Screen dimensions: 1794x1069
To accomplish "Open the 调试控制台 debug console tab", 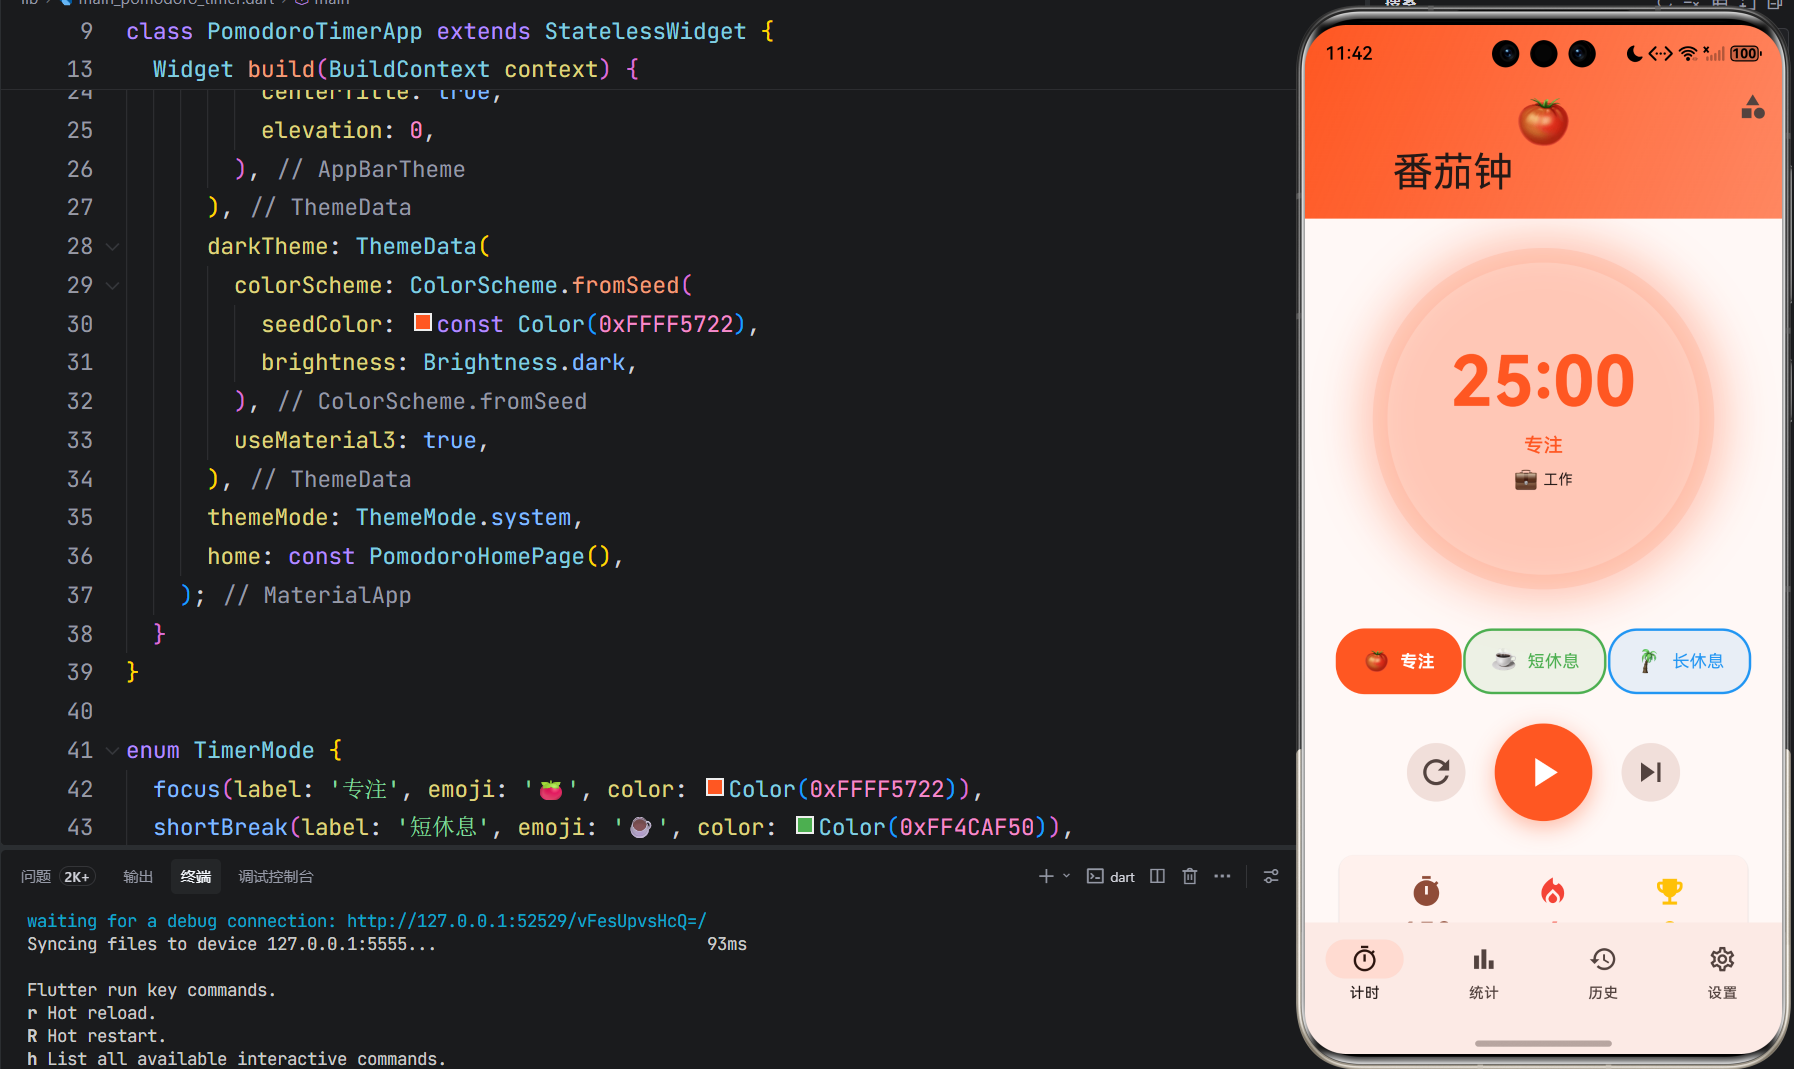I will click(x=276, y=877).
